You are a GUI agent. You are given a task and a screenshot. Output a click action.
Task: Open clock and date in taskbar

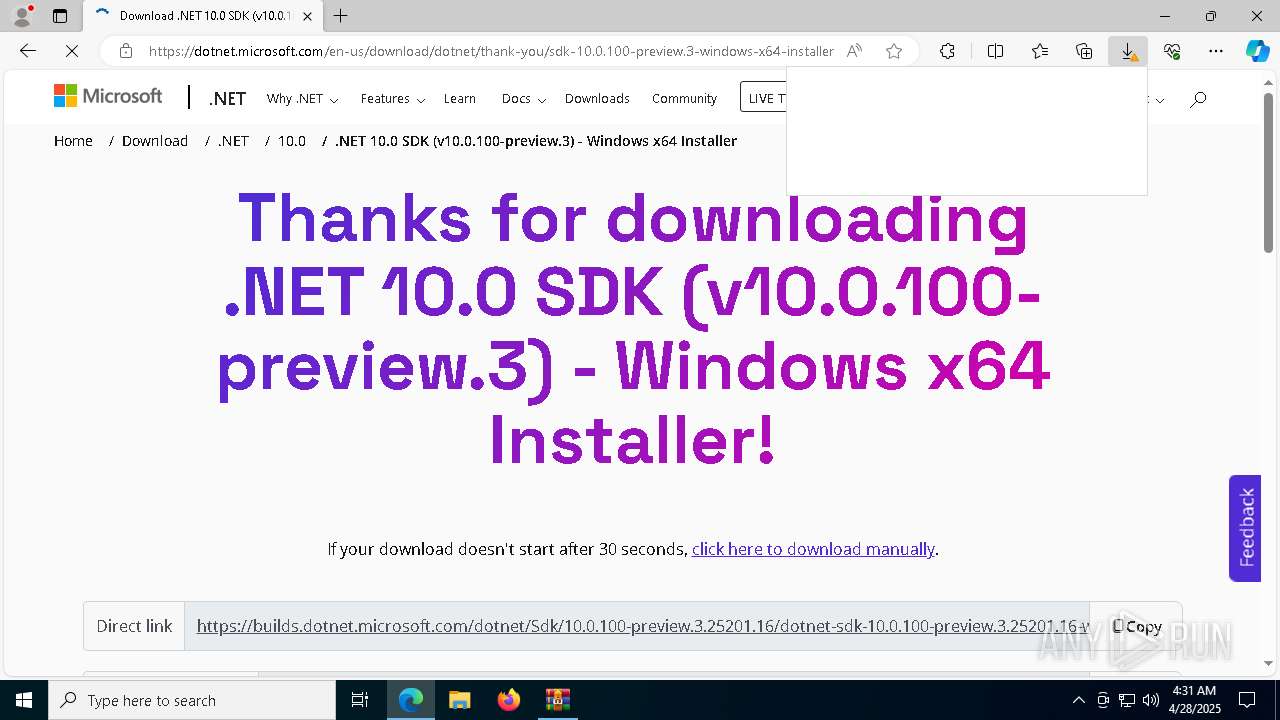(1193, 700)
